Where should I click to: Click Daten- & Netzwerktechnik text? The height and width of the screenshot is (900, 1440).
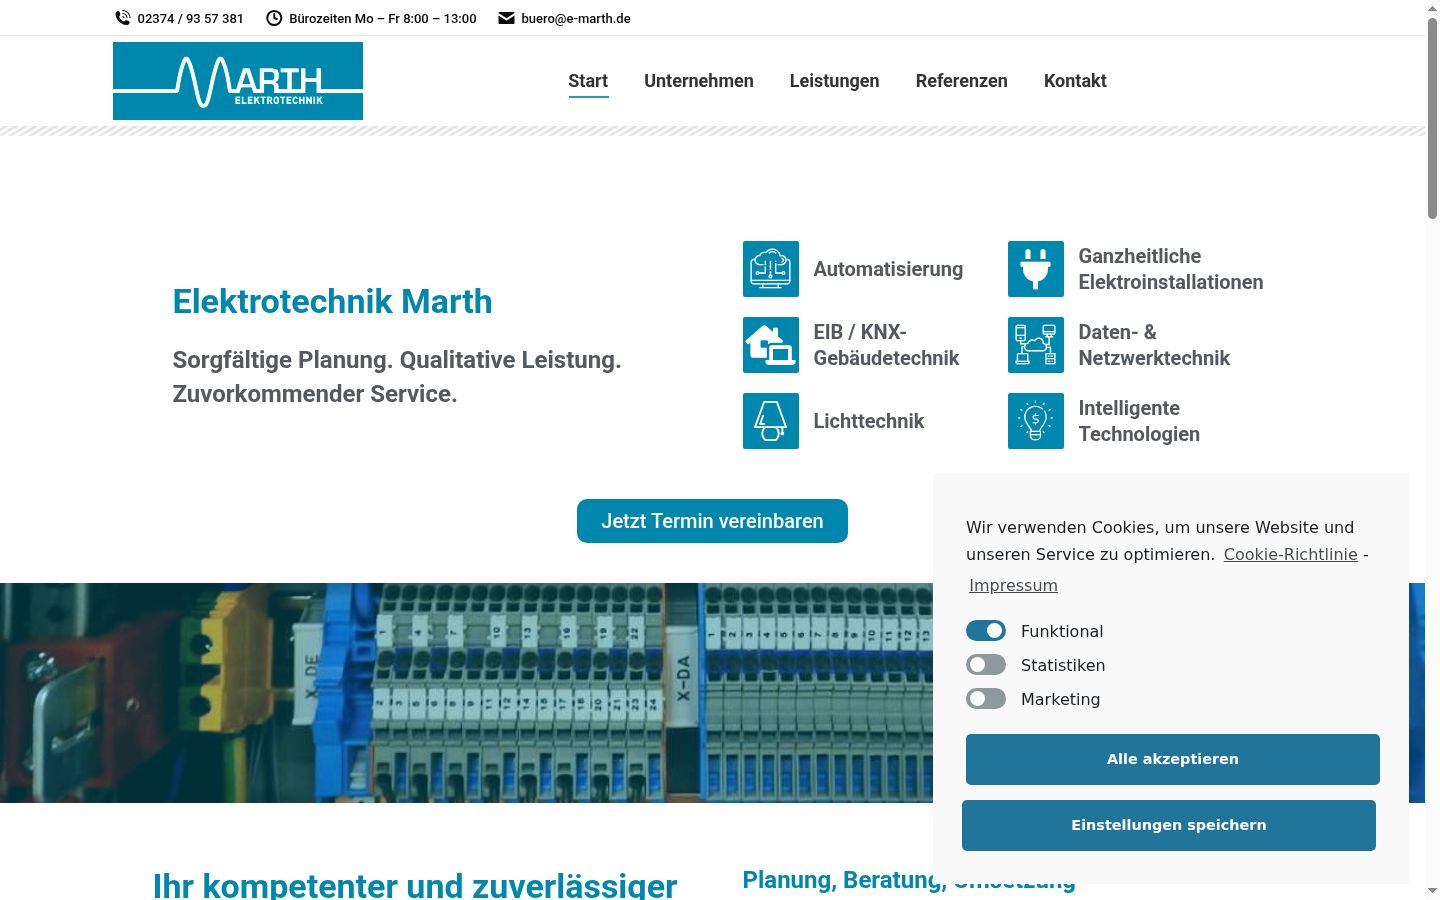1154,345
